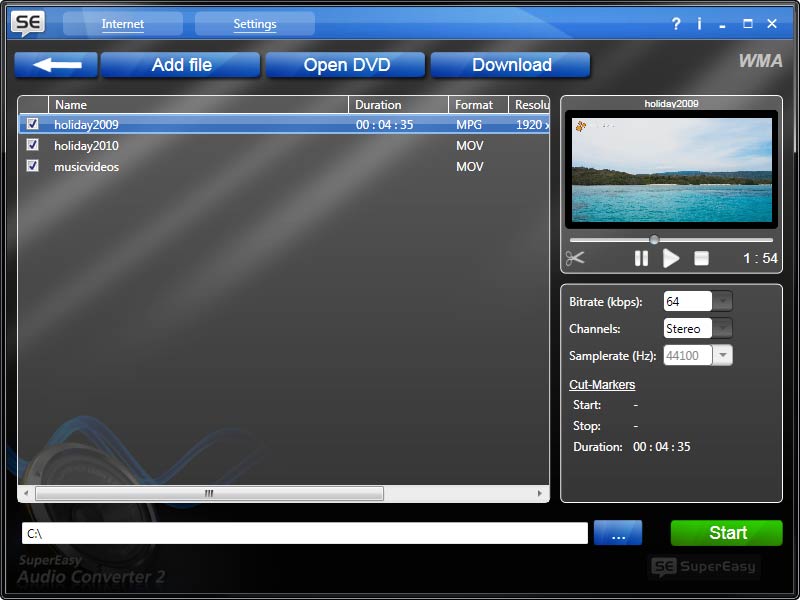
Task: Minimize the Audio Converter window
Action: click(722, 24)
